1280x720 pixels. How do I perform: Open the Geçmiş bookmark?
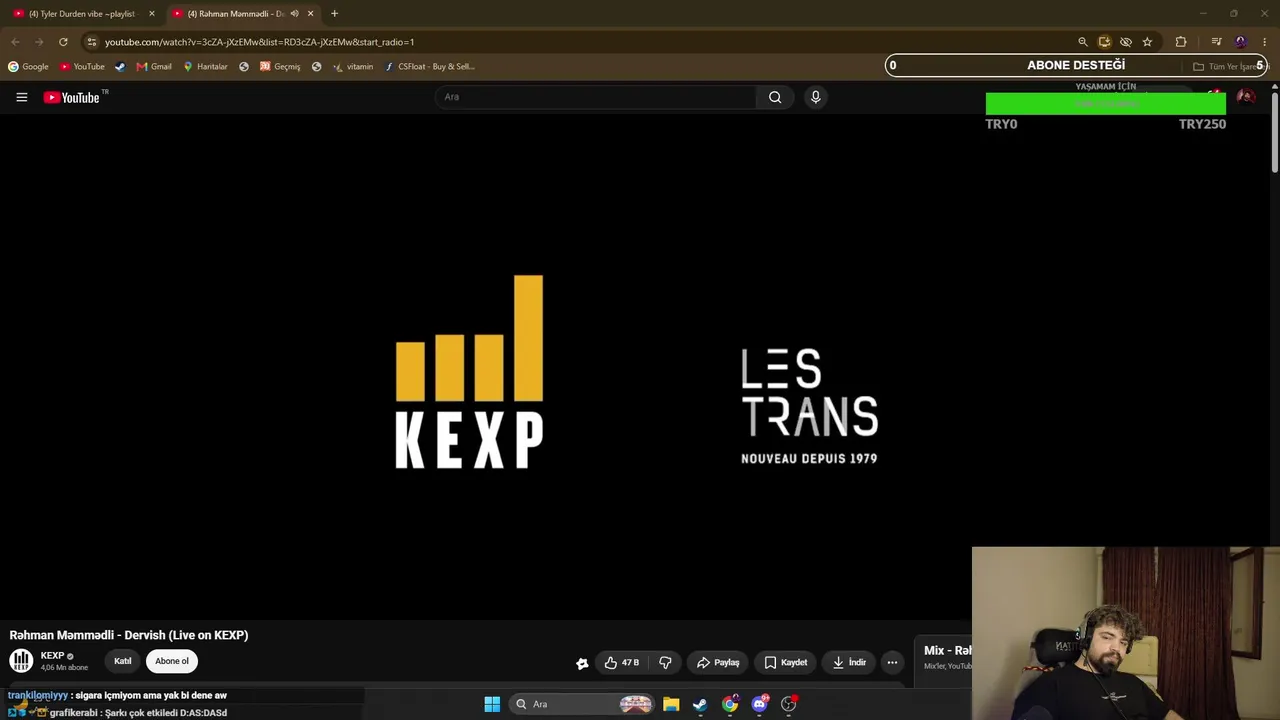[280, 67]
